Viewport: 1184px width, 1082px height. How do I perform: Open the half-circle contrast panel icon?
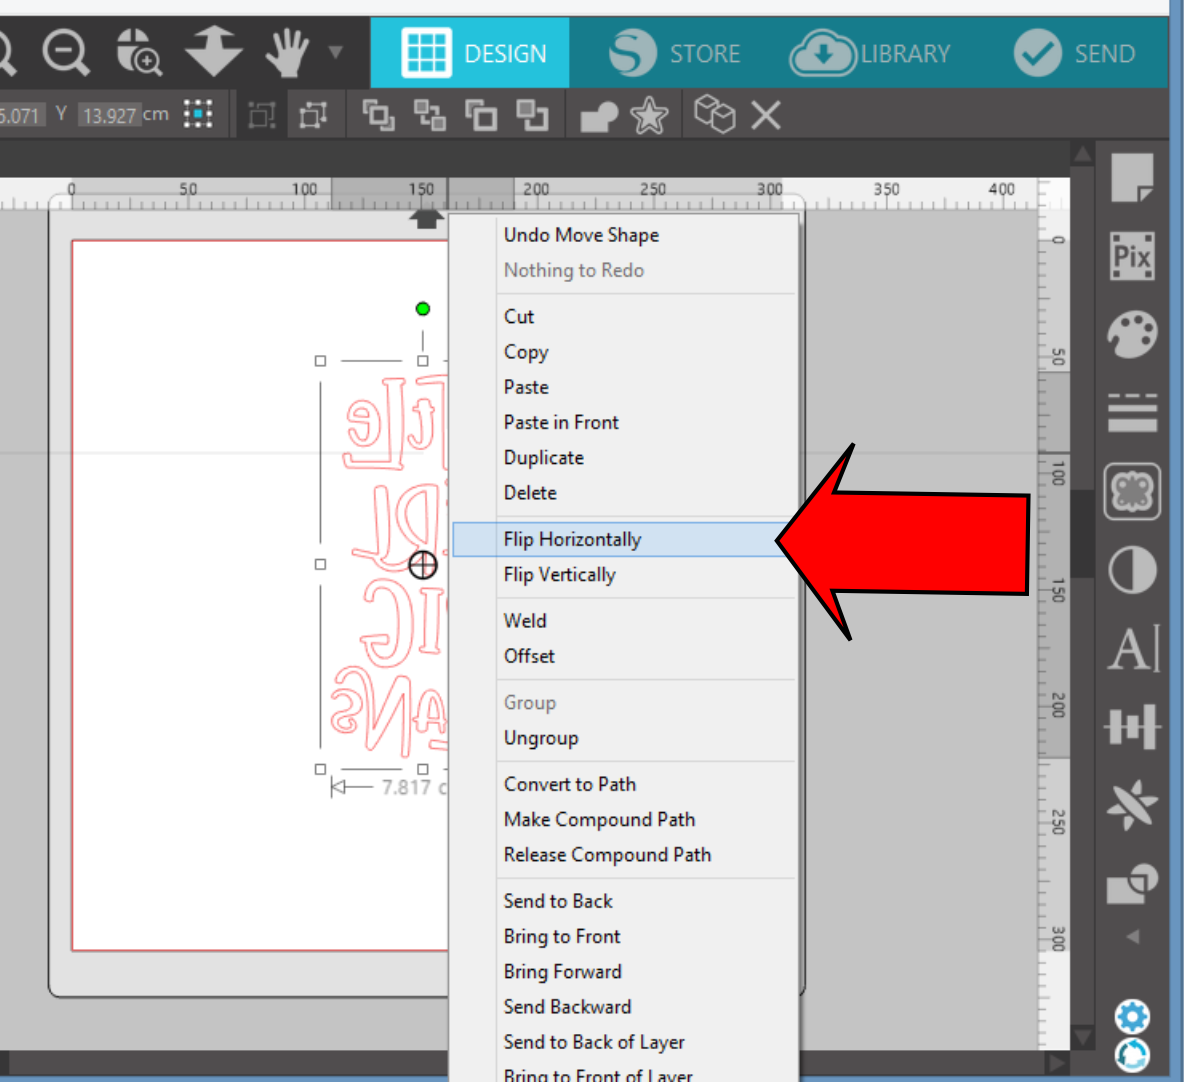(x=1132, y=570)
